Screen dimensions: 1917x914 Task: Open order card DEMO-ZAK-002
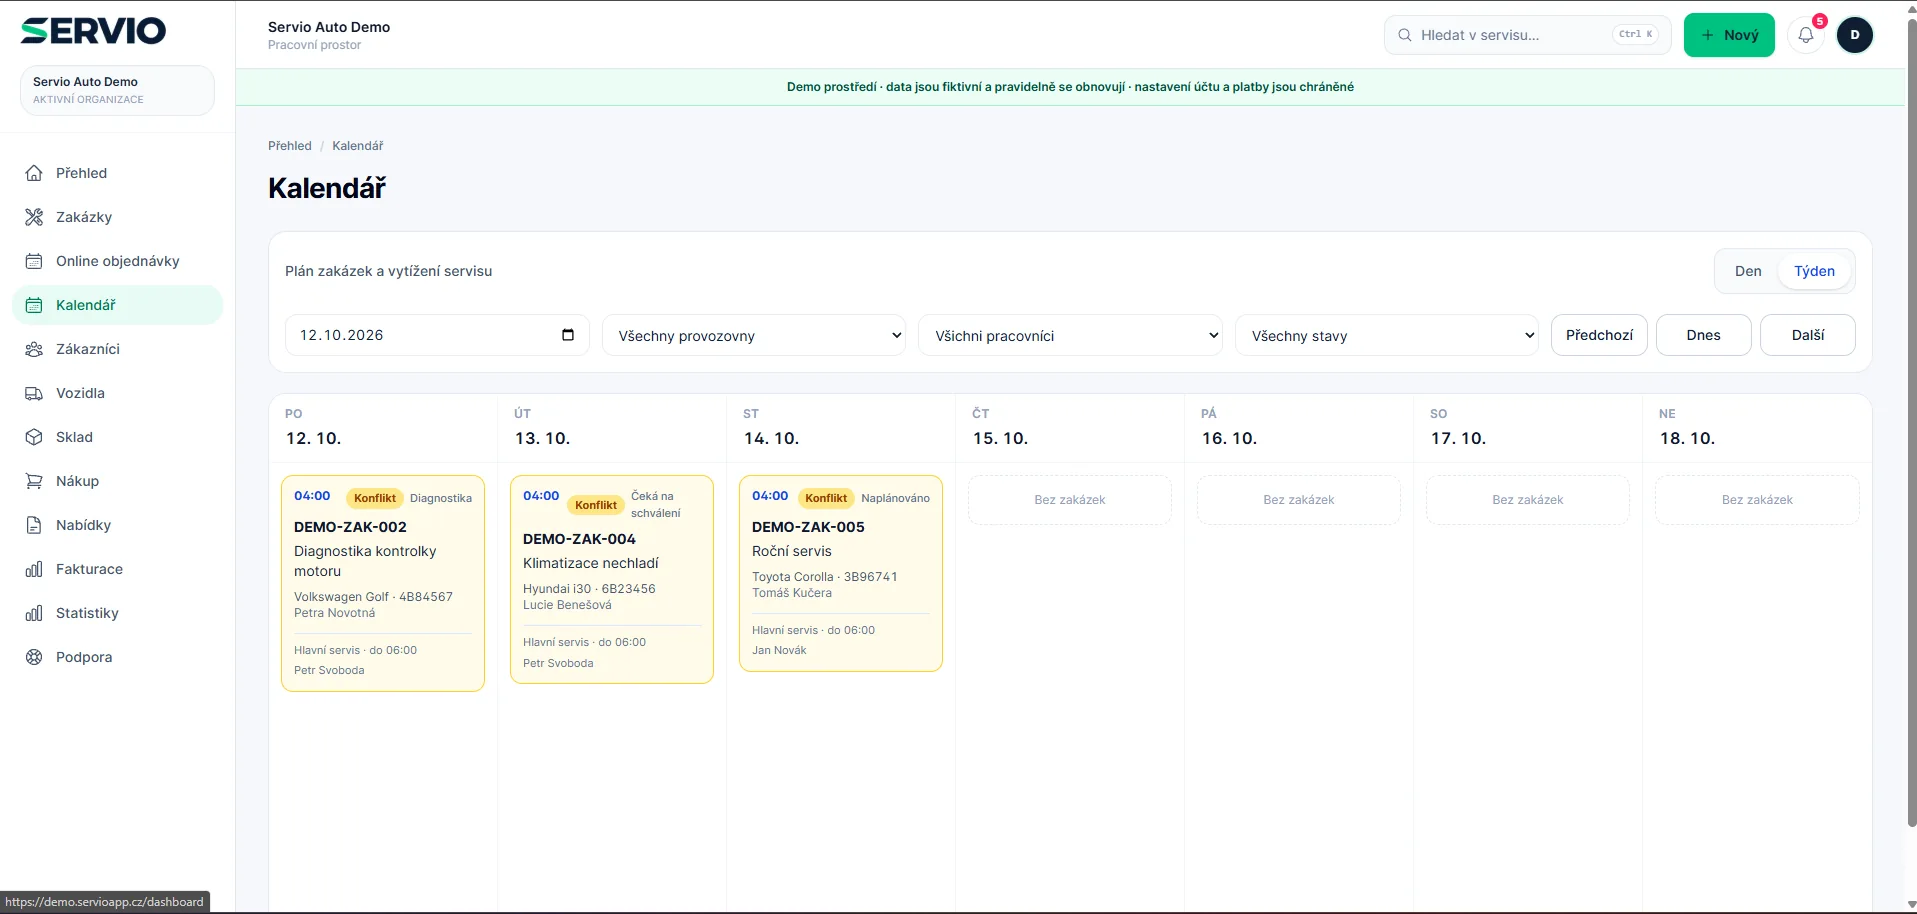coord(383,583)
